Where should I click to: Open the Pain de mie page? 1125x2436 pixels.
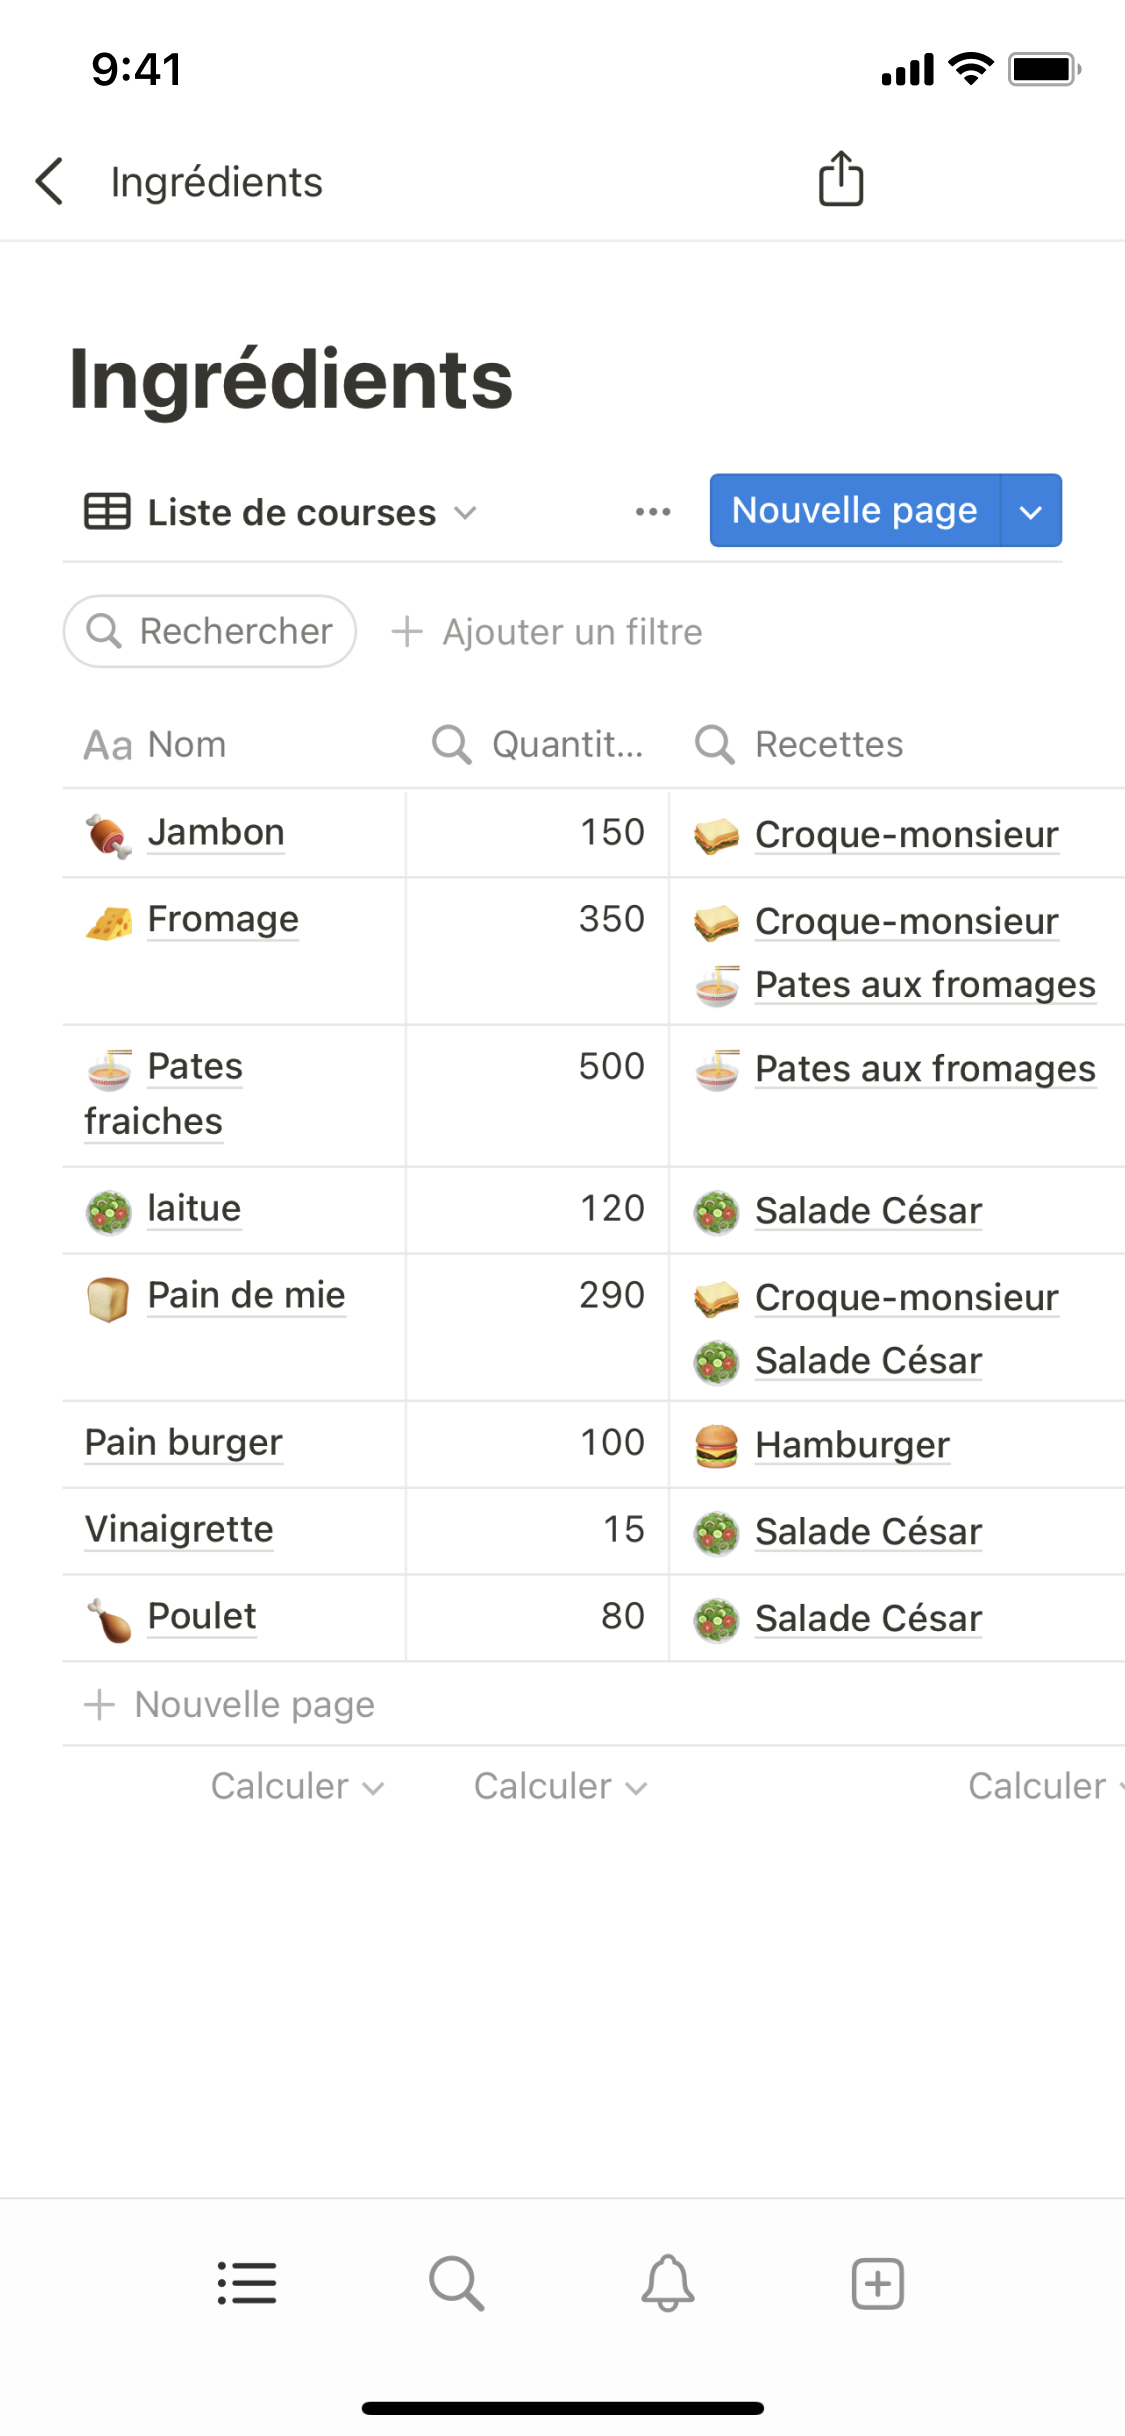[x=246, y=1295]
